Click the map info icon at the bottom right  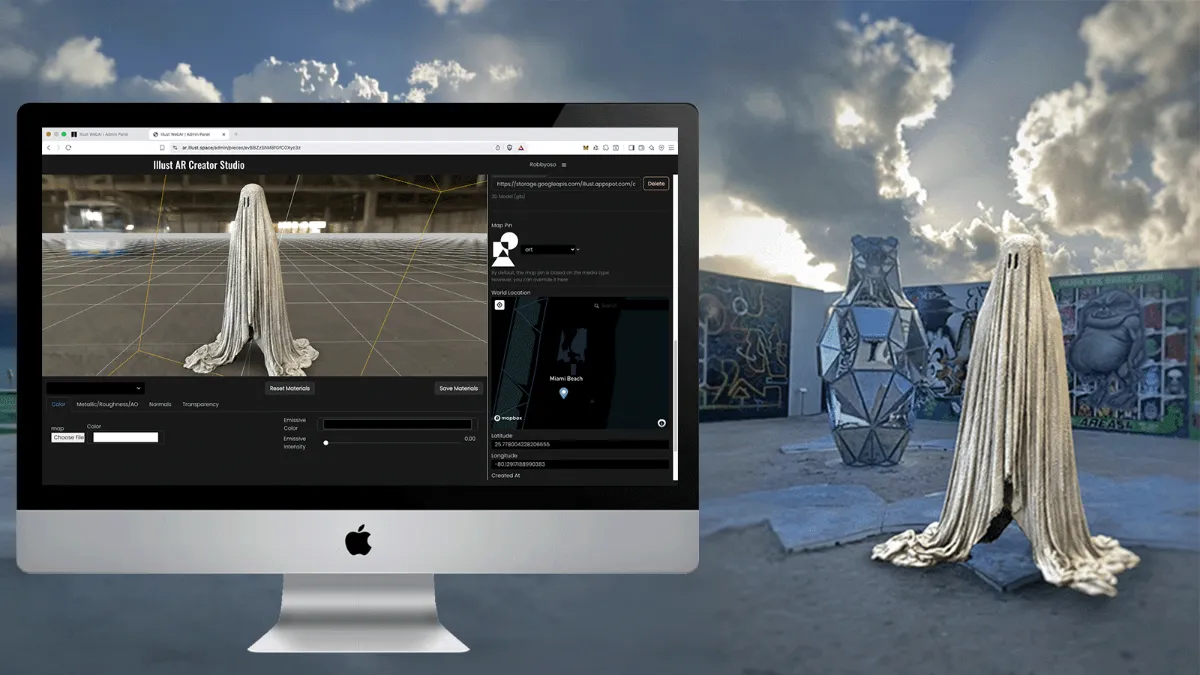click(x=662, y=423)
